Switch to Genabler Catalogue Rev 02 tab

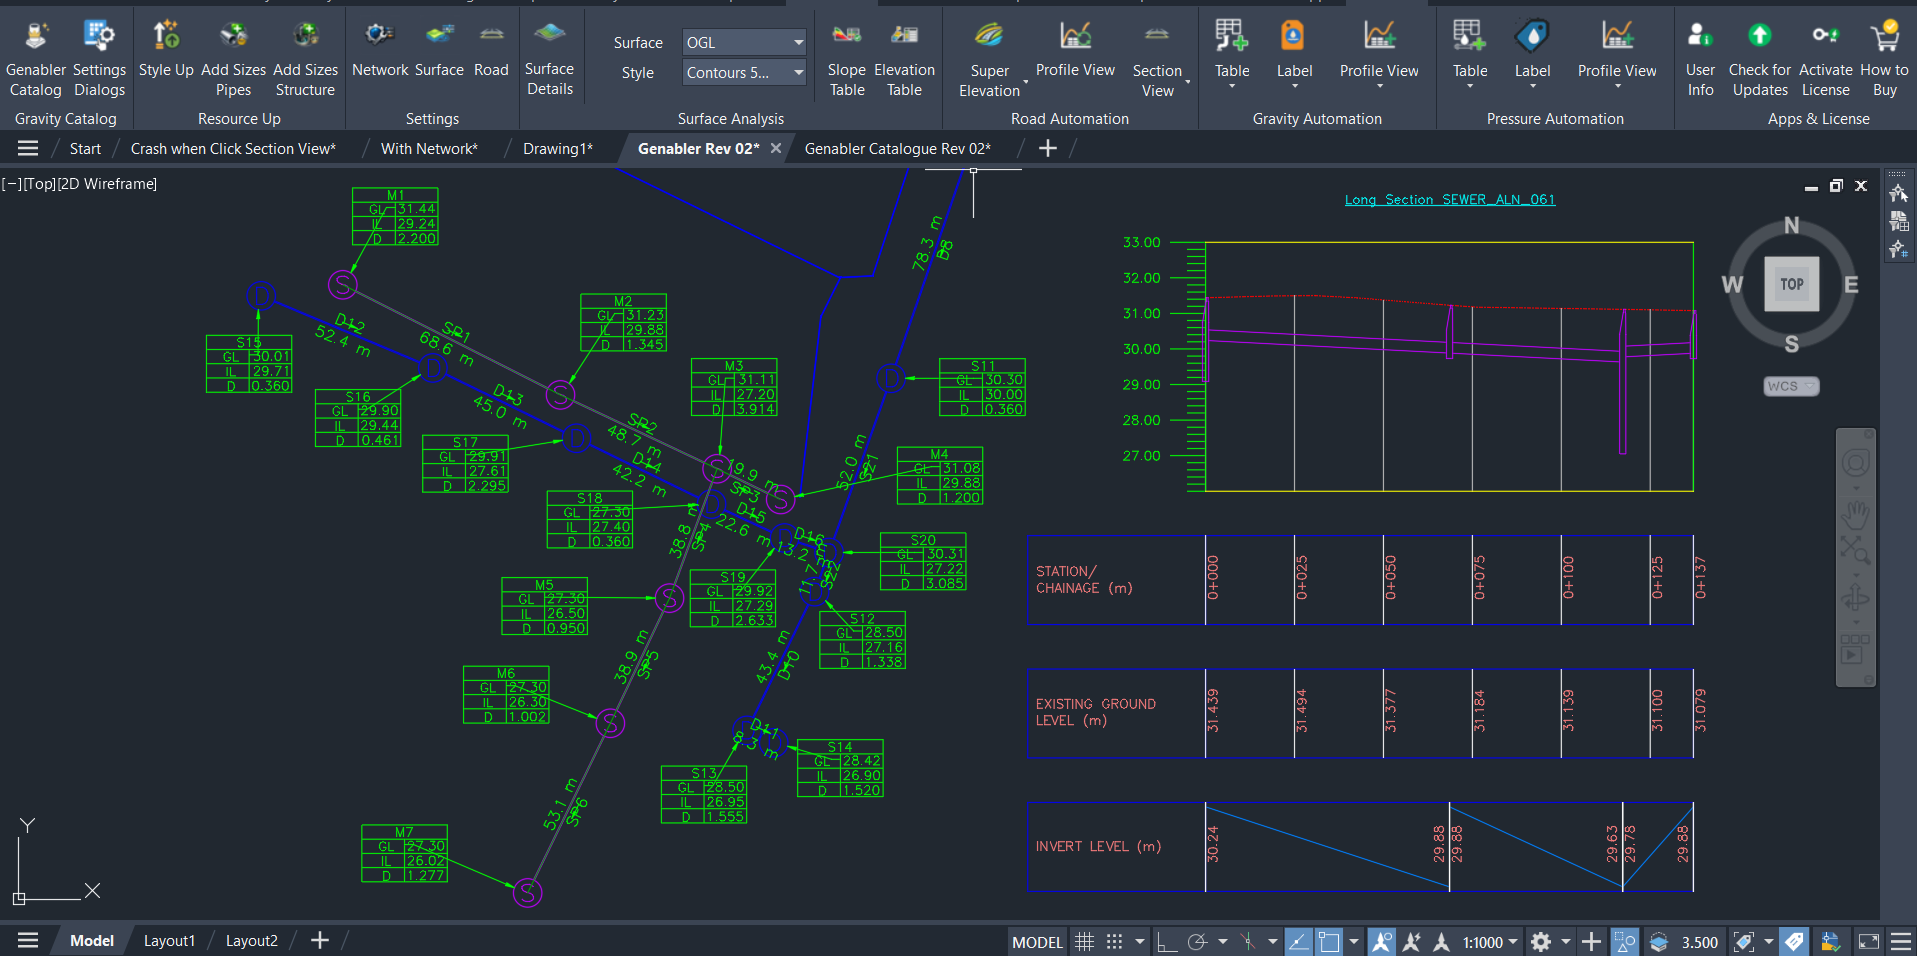[x=897, y=149]
